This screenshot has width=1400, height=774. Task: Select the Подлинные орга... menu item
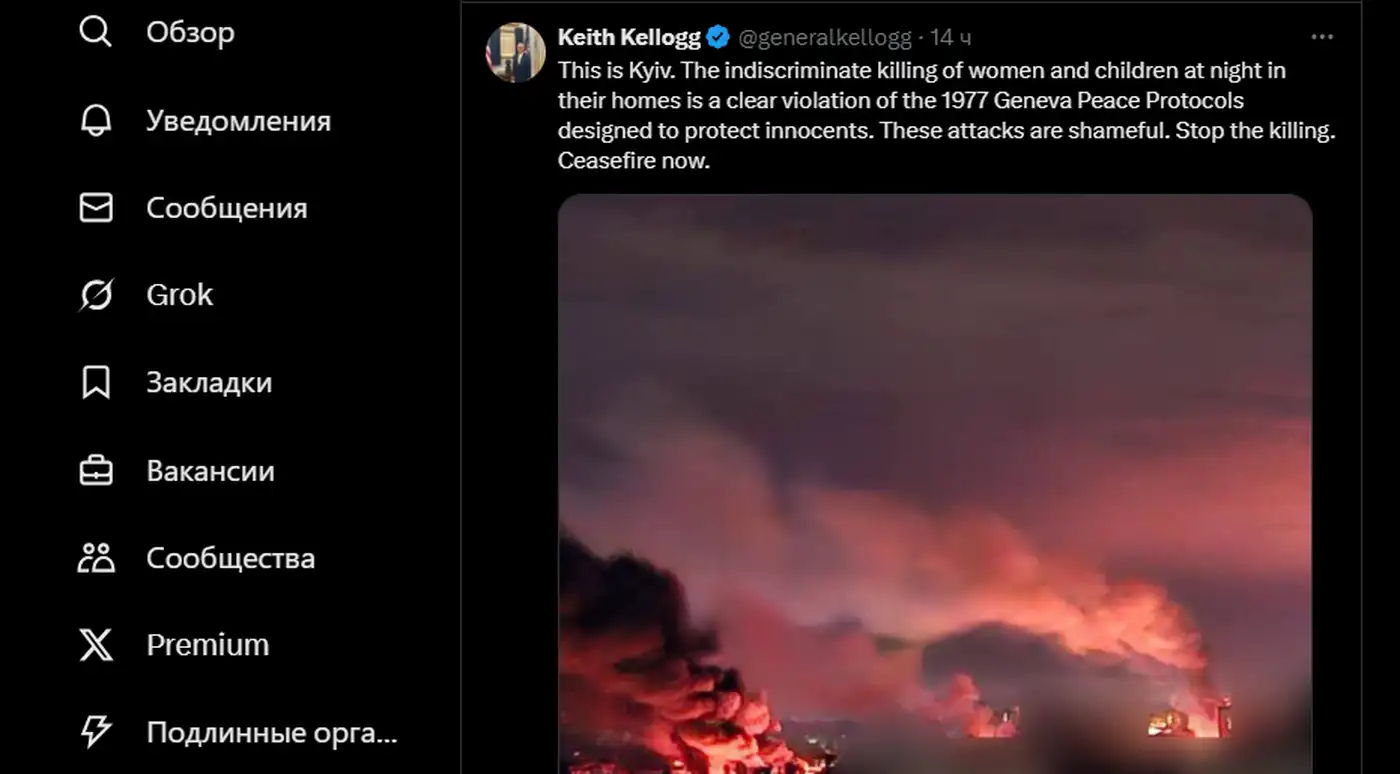[x=272, y=733]
